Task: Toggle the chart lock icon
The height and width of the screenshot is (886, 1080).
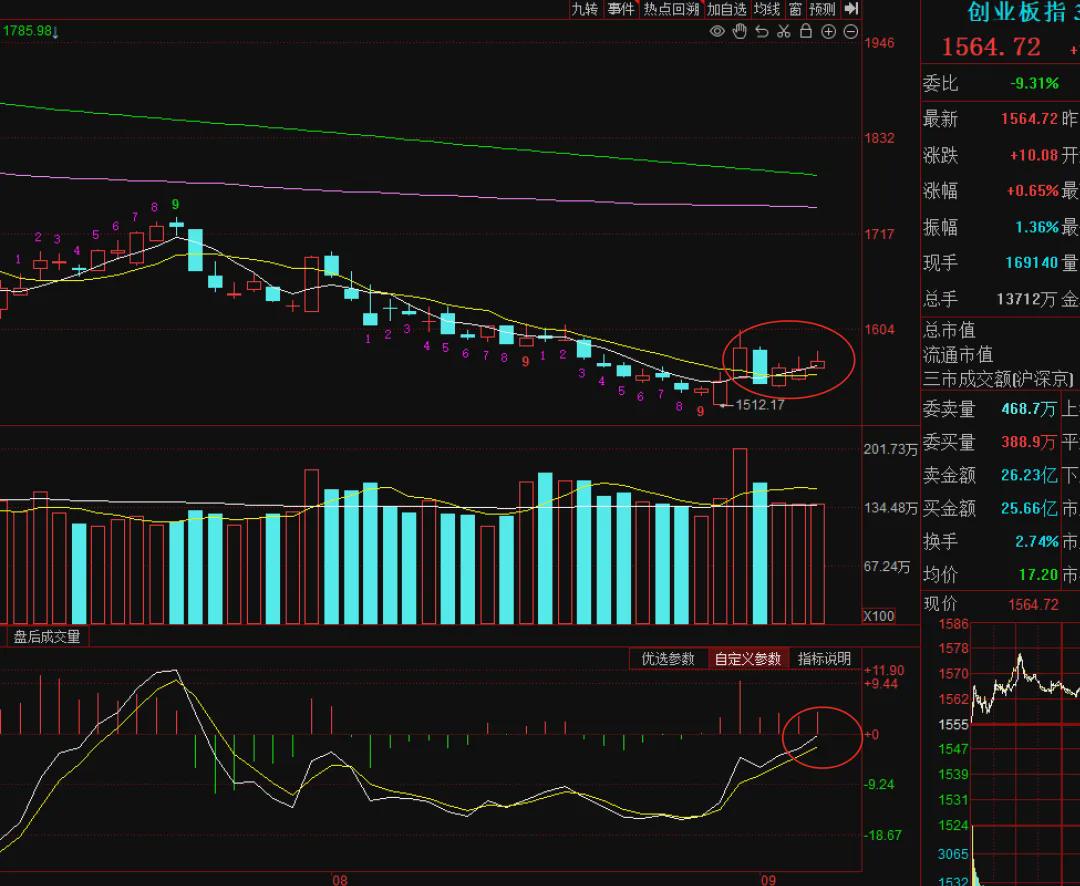Action: (806, 31)
